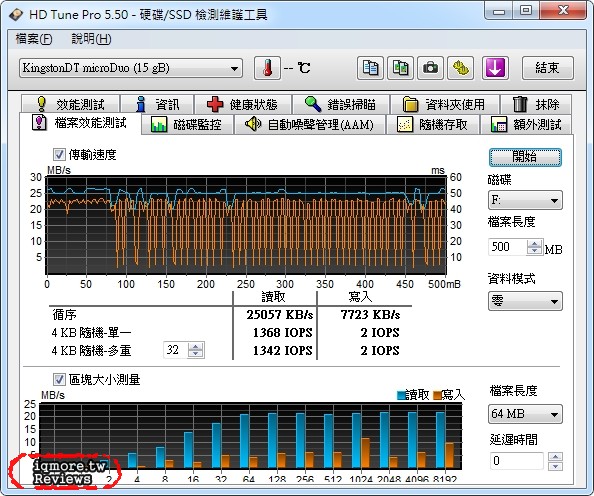Decrease the queue depth 32 spinner
594x496 pixels.
click(x=195, y=354)
